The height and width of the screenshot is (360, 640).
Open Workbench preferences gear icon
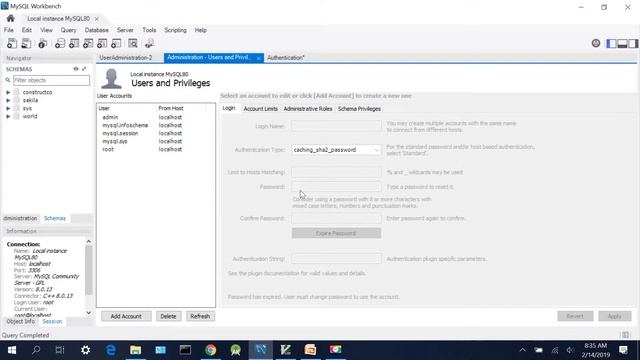coord(596,43)
